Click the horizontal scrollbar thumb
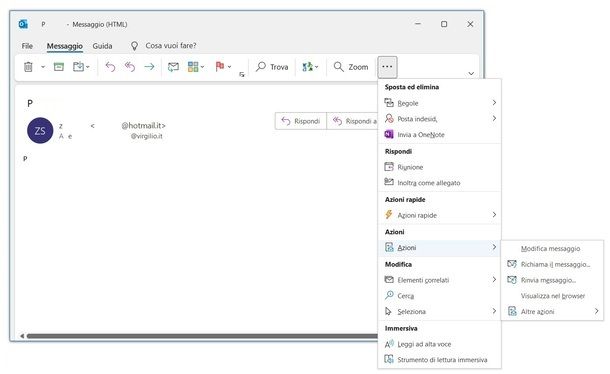 point(202,336)
